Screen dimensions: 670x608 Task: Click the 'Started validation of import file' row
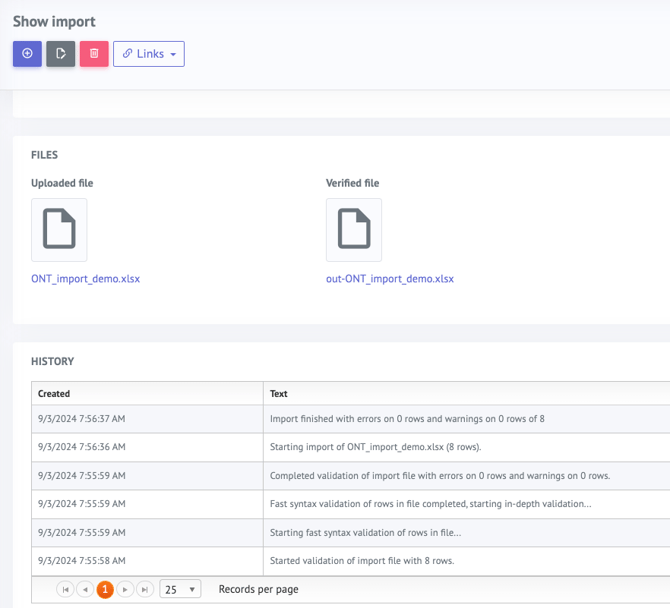(362, 560)
